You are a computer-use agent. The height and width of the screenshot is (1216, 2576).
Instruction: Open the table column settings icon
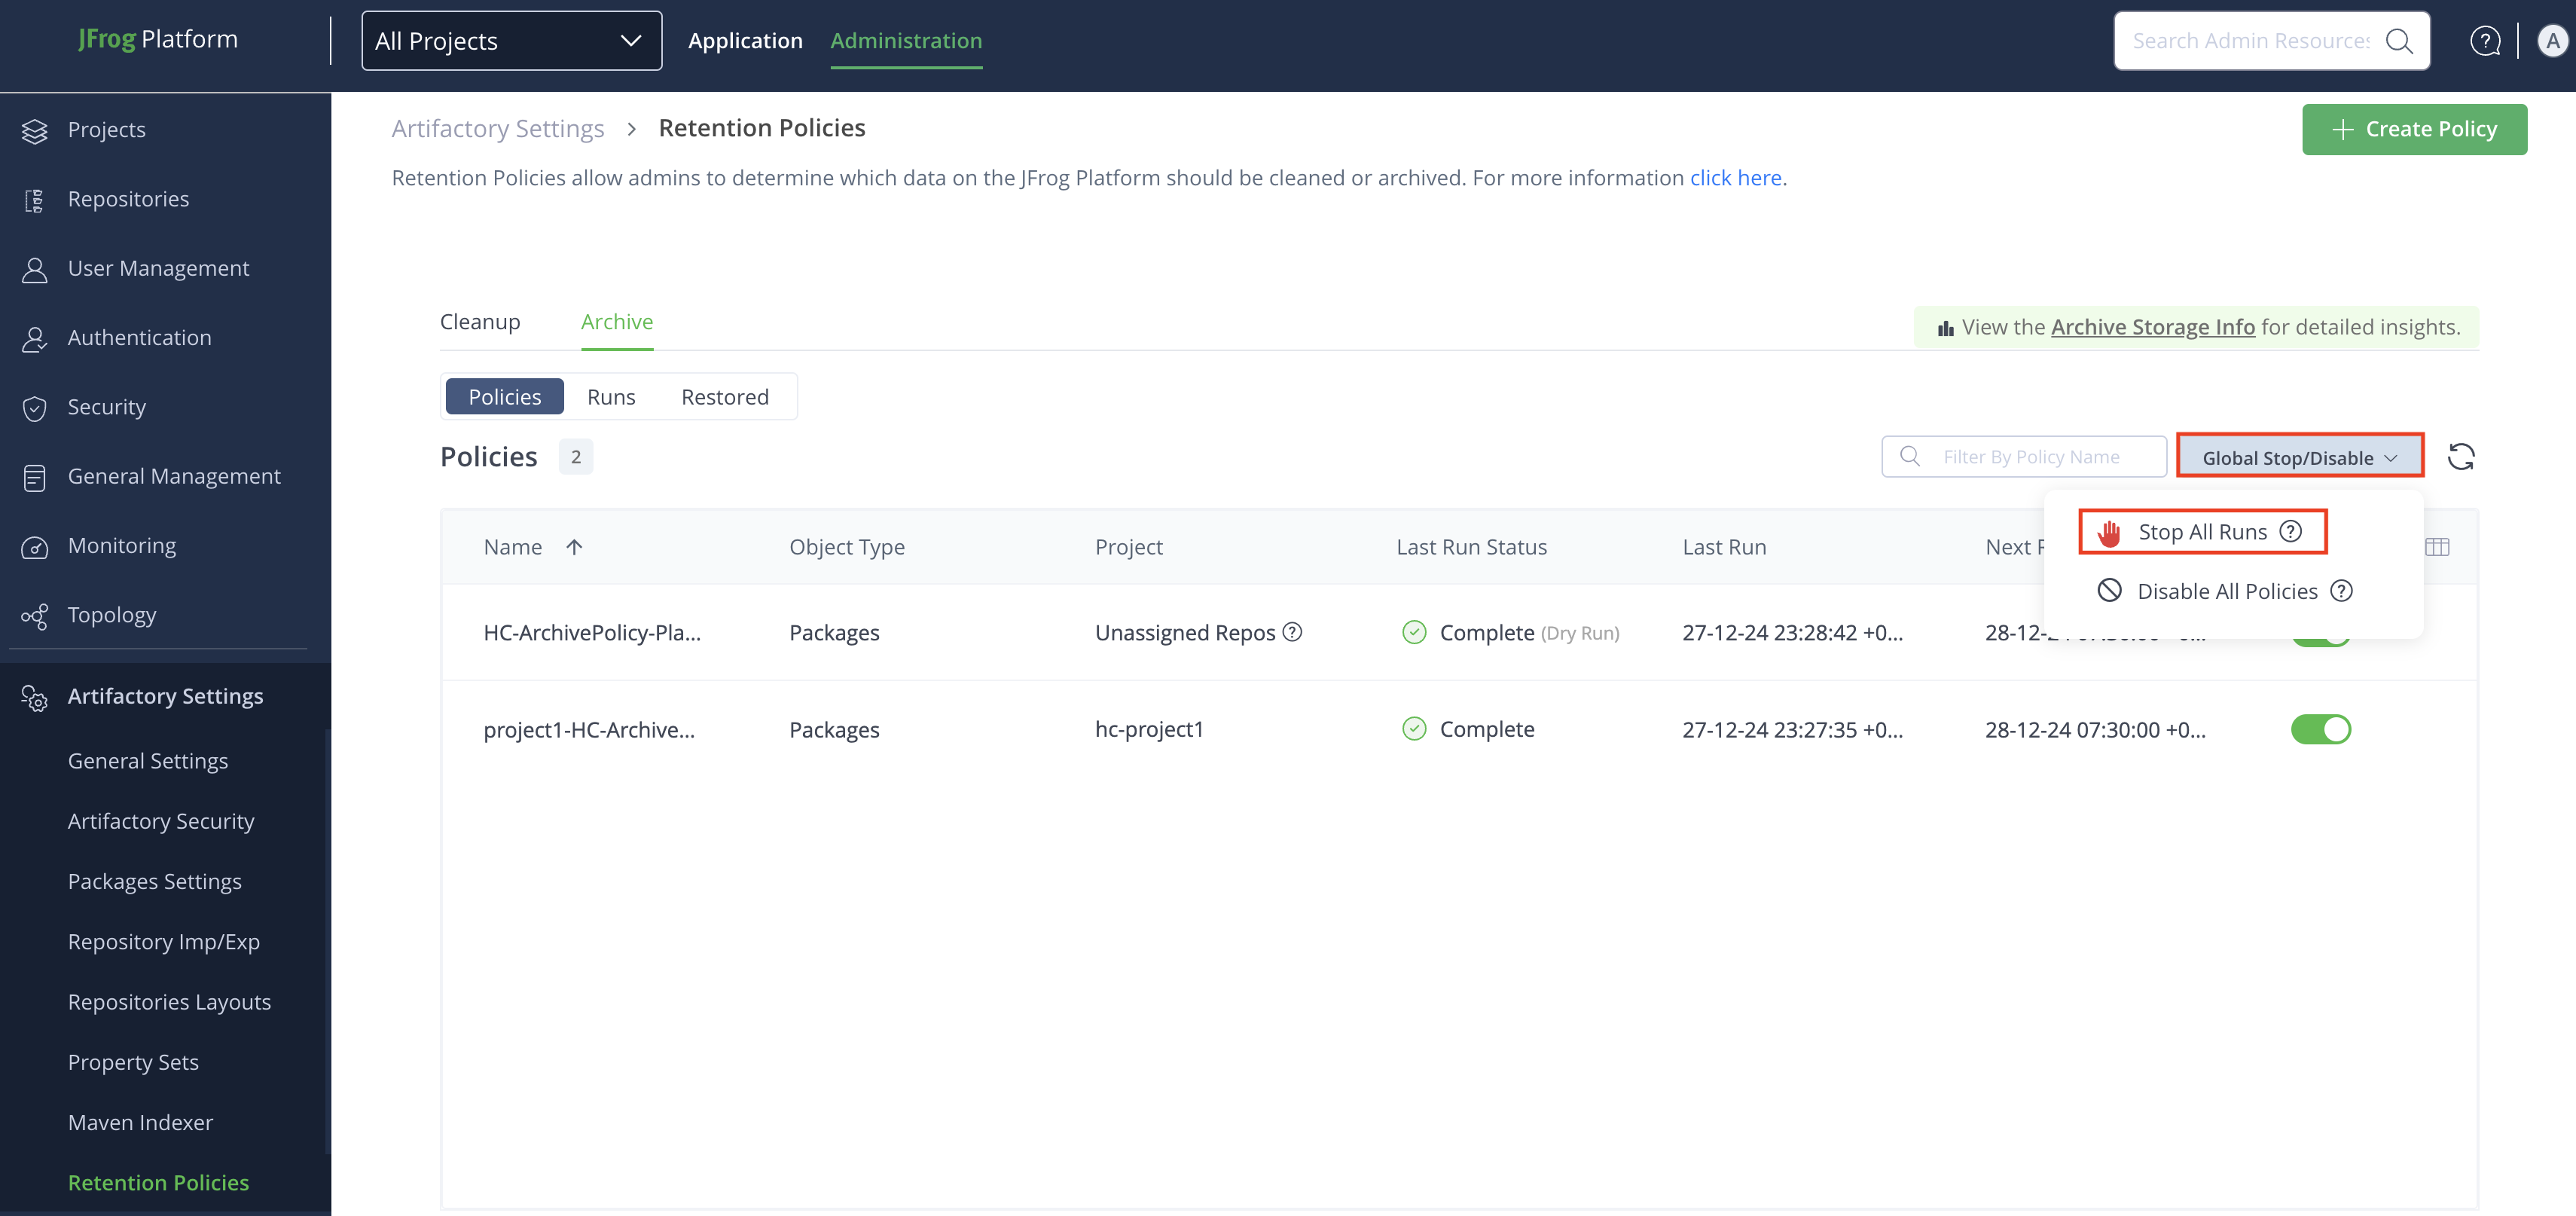2437,547
